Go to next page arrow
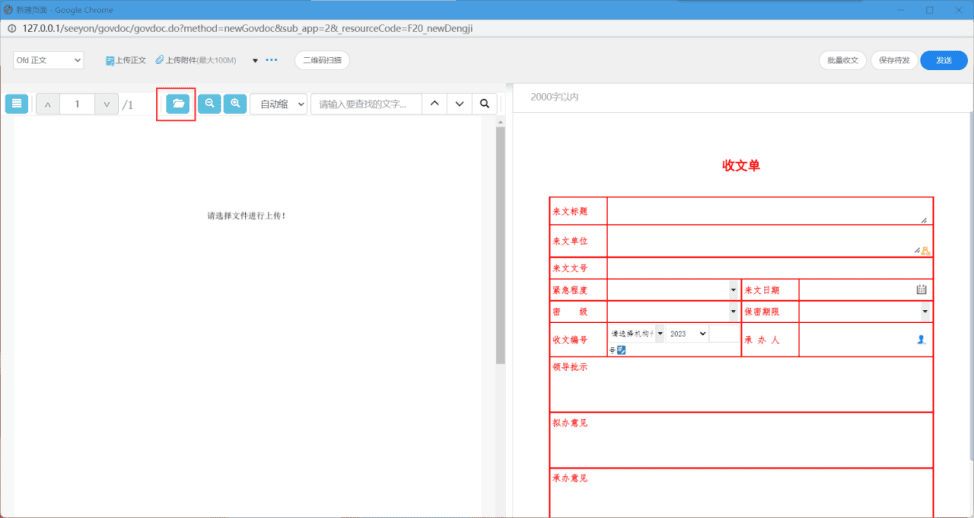Screen dimensions: 974x518 point(106,104)
